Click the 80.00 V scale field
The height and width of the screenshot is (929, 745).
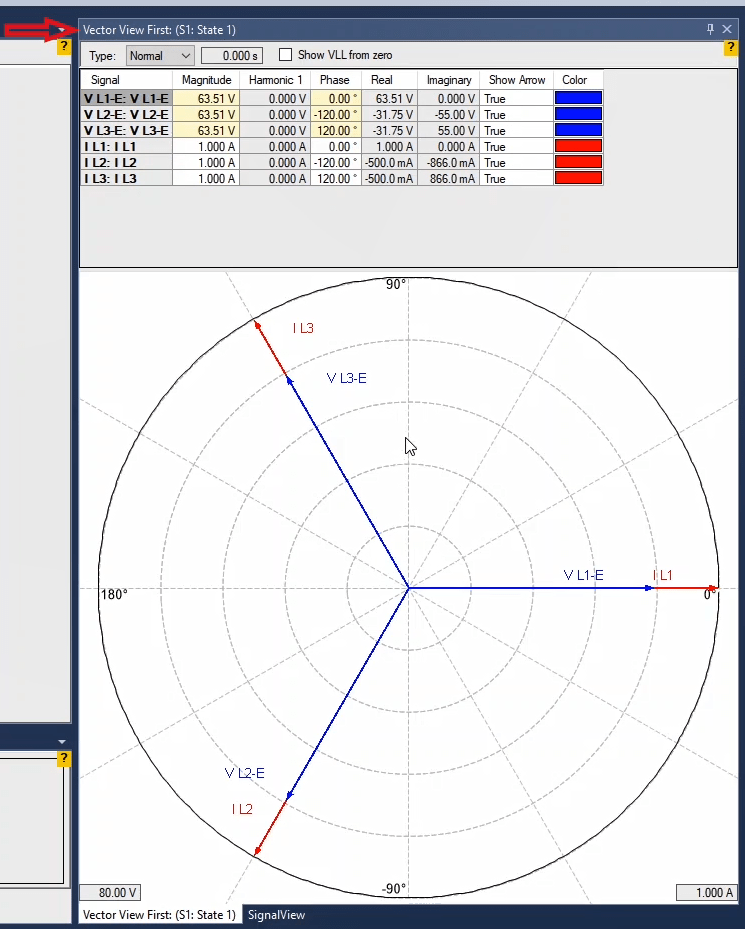coord(110,893)
